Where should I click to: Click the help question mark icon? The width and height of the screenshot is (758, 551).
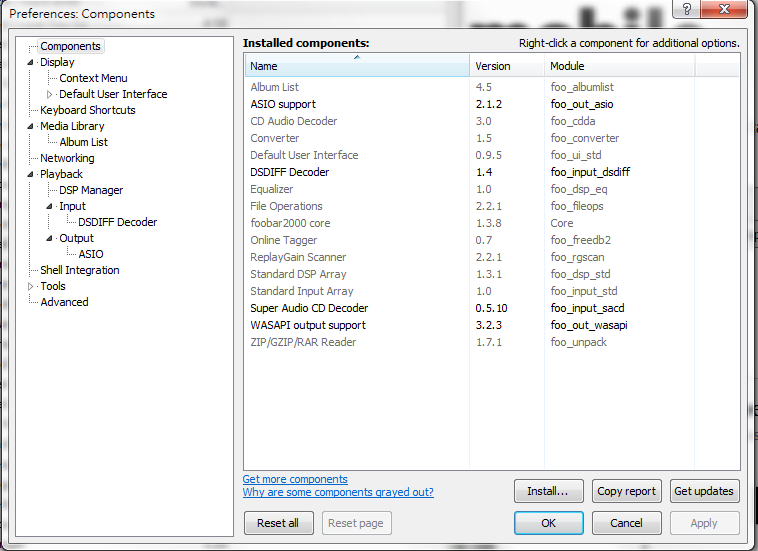coord(686,8)
